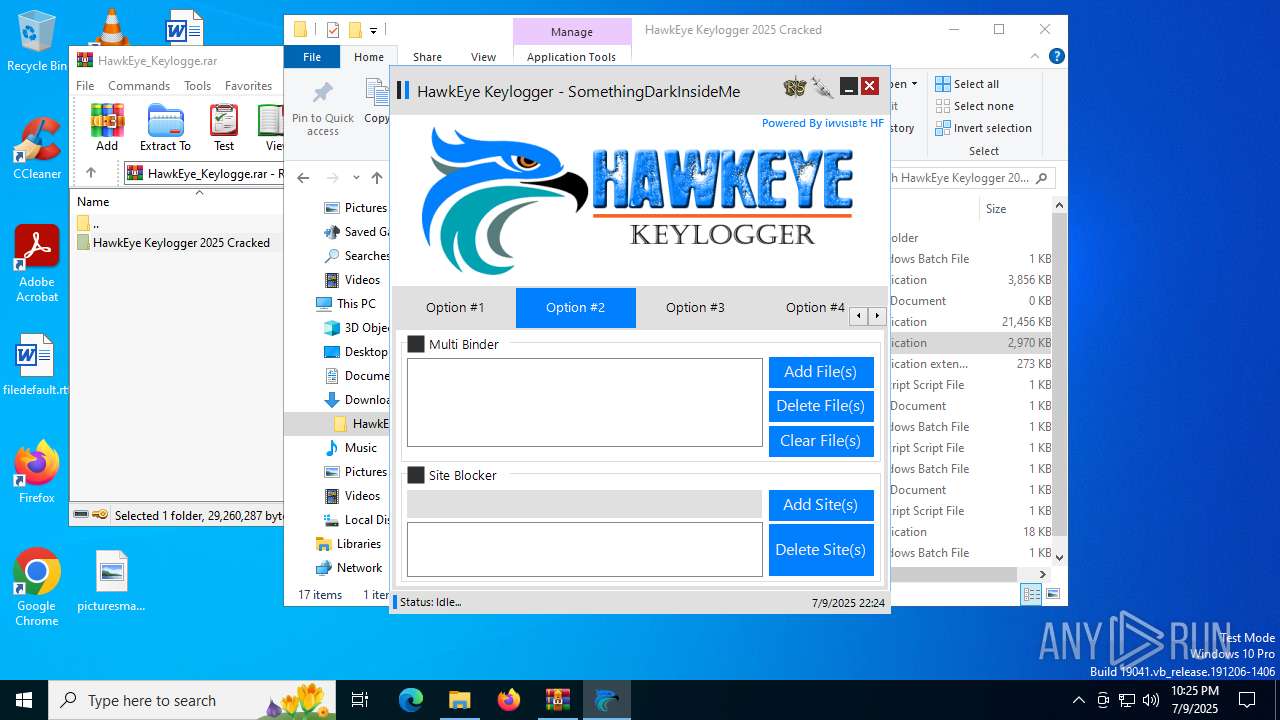Open volume control in system tray

[1151, 700]
